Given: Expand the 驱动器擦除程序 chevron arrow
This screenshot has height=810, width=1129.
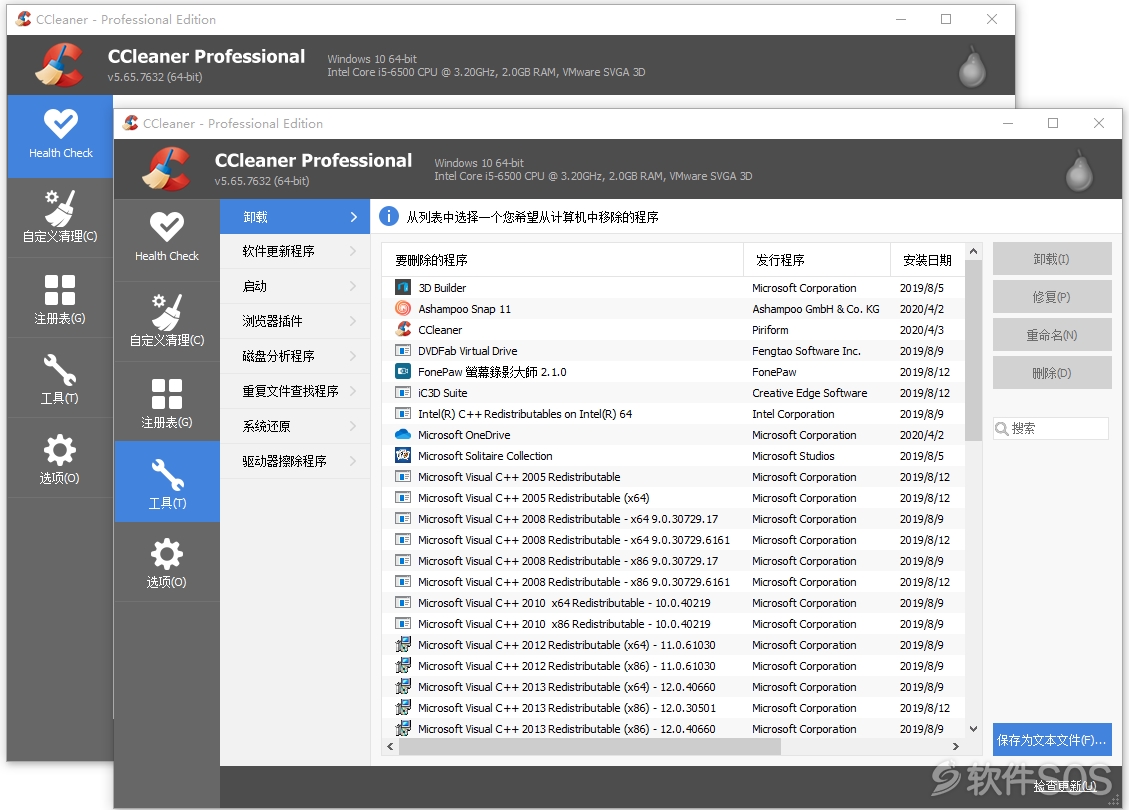Looking at the screenshot, I should [x=353, y=461].
